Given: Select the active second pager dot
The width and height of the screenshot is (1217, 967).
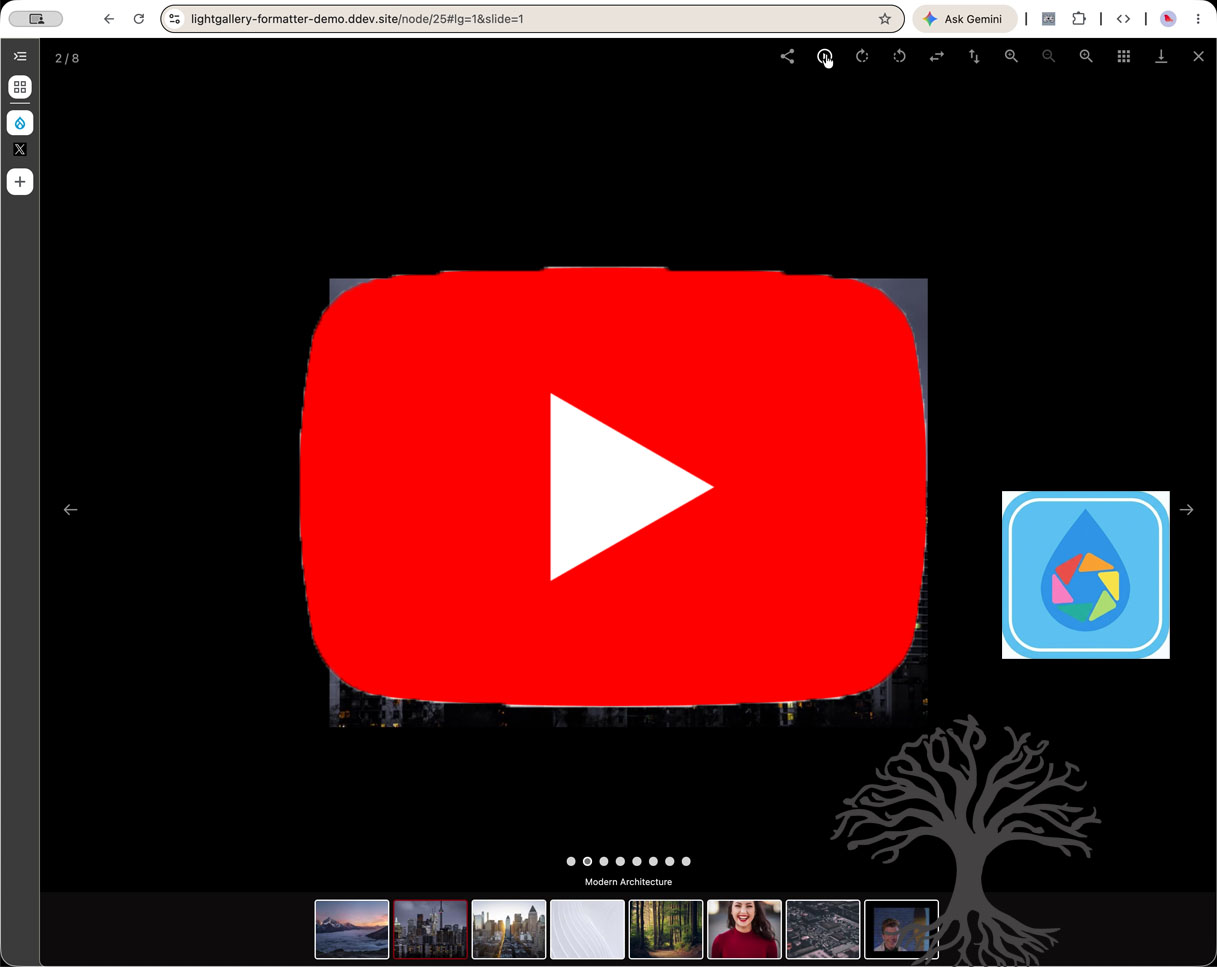Looking at the screenshot, I should (587, 861).
